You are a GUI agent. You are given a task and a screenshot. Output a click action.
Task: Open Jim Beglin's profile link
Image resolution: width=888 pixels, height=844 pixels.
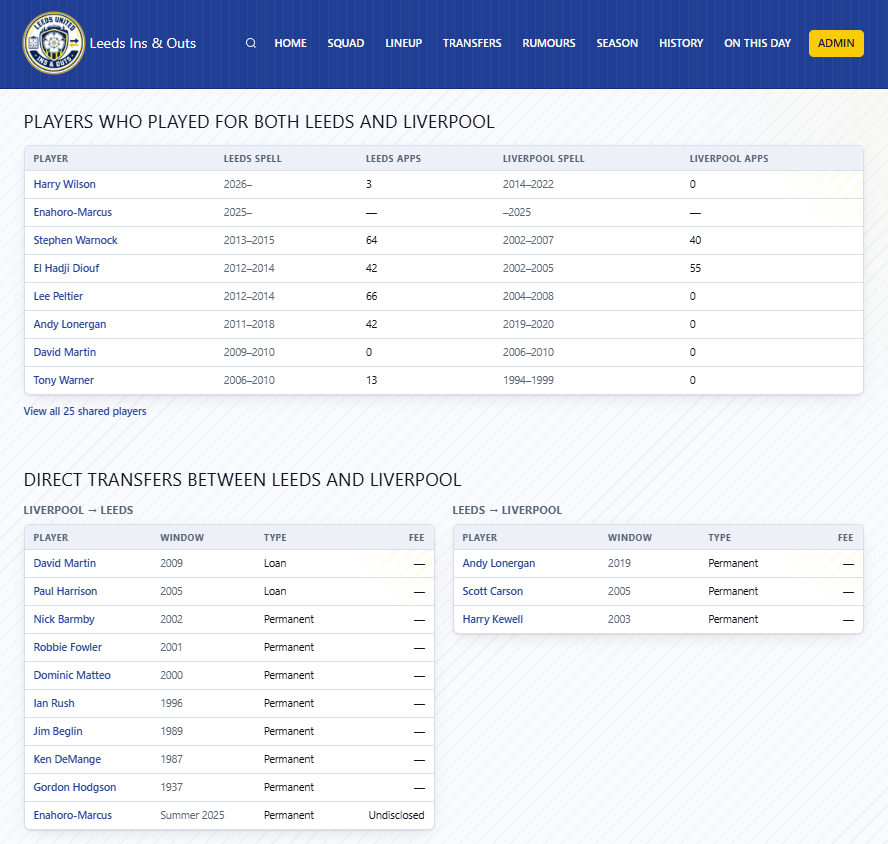(58, 731)
